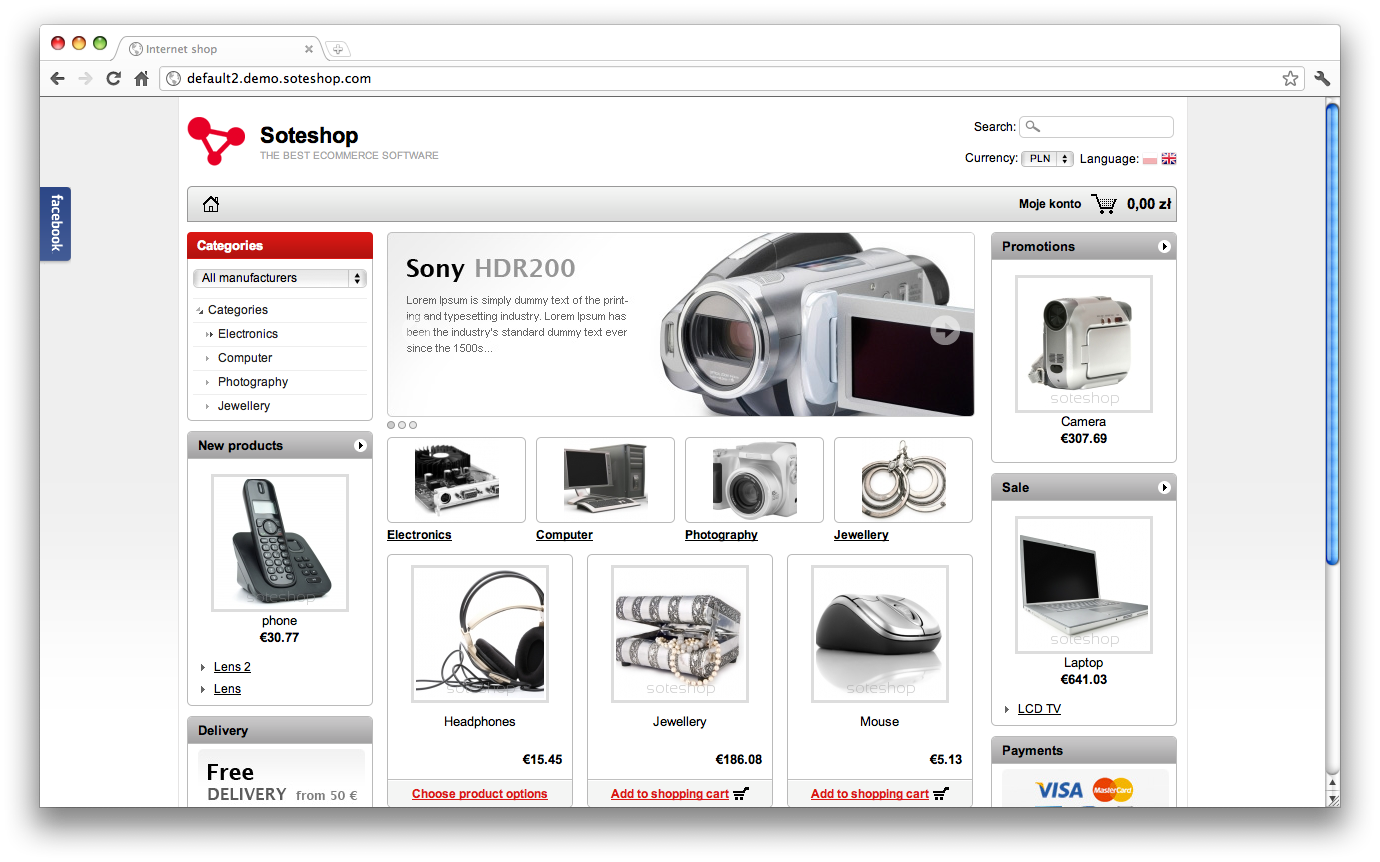Click the address bar URL

point(279,78)
